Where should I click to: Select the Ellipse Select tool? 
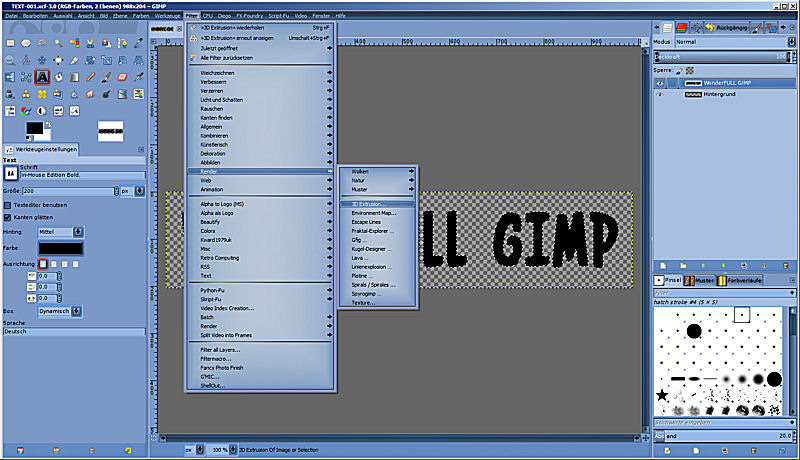click(26, 43)
